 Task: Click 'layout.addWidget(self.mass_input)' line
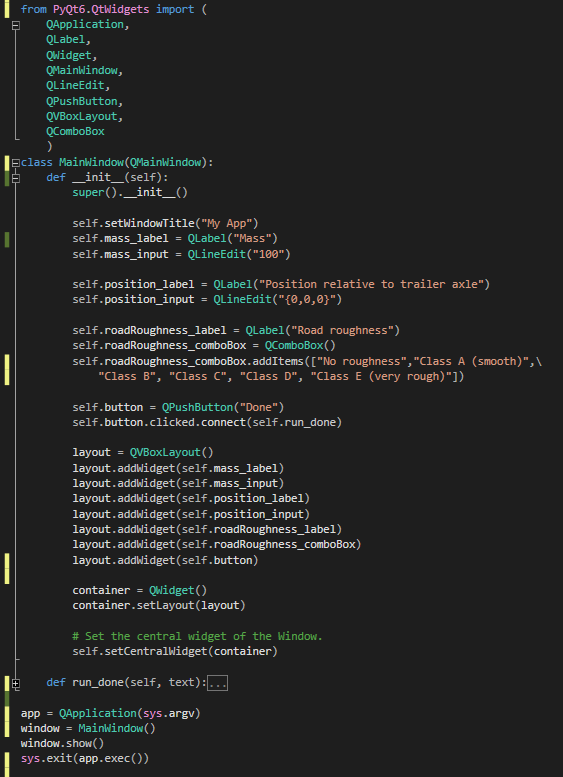(178, 483)
